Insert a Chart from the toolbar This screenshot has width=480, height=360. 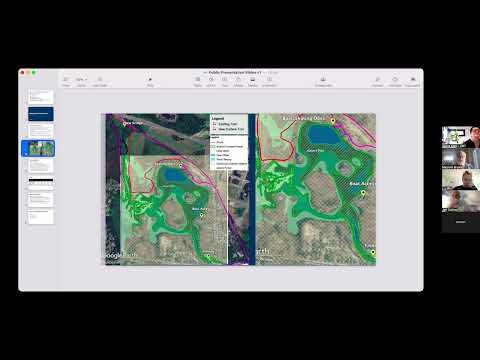point(211,81)
